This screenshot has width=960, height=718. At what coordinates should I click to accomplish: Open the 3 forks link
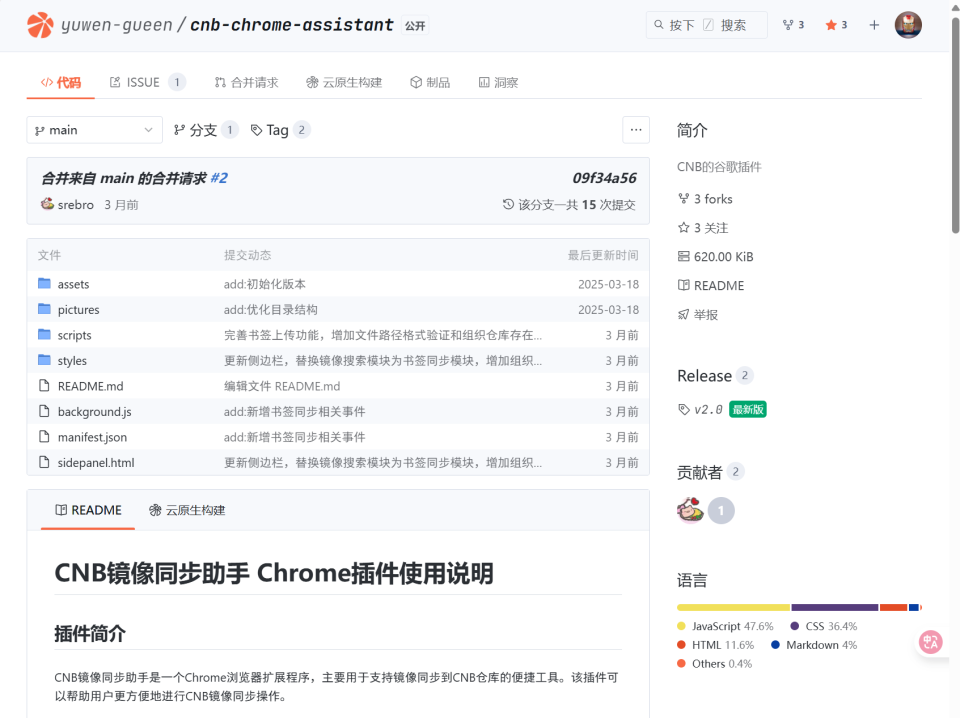pyautogui.click(x=705, y=199)
